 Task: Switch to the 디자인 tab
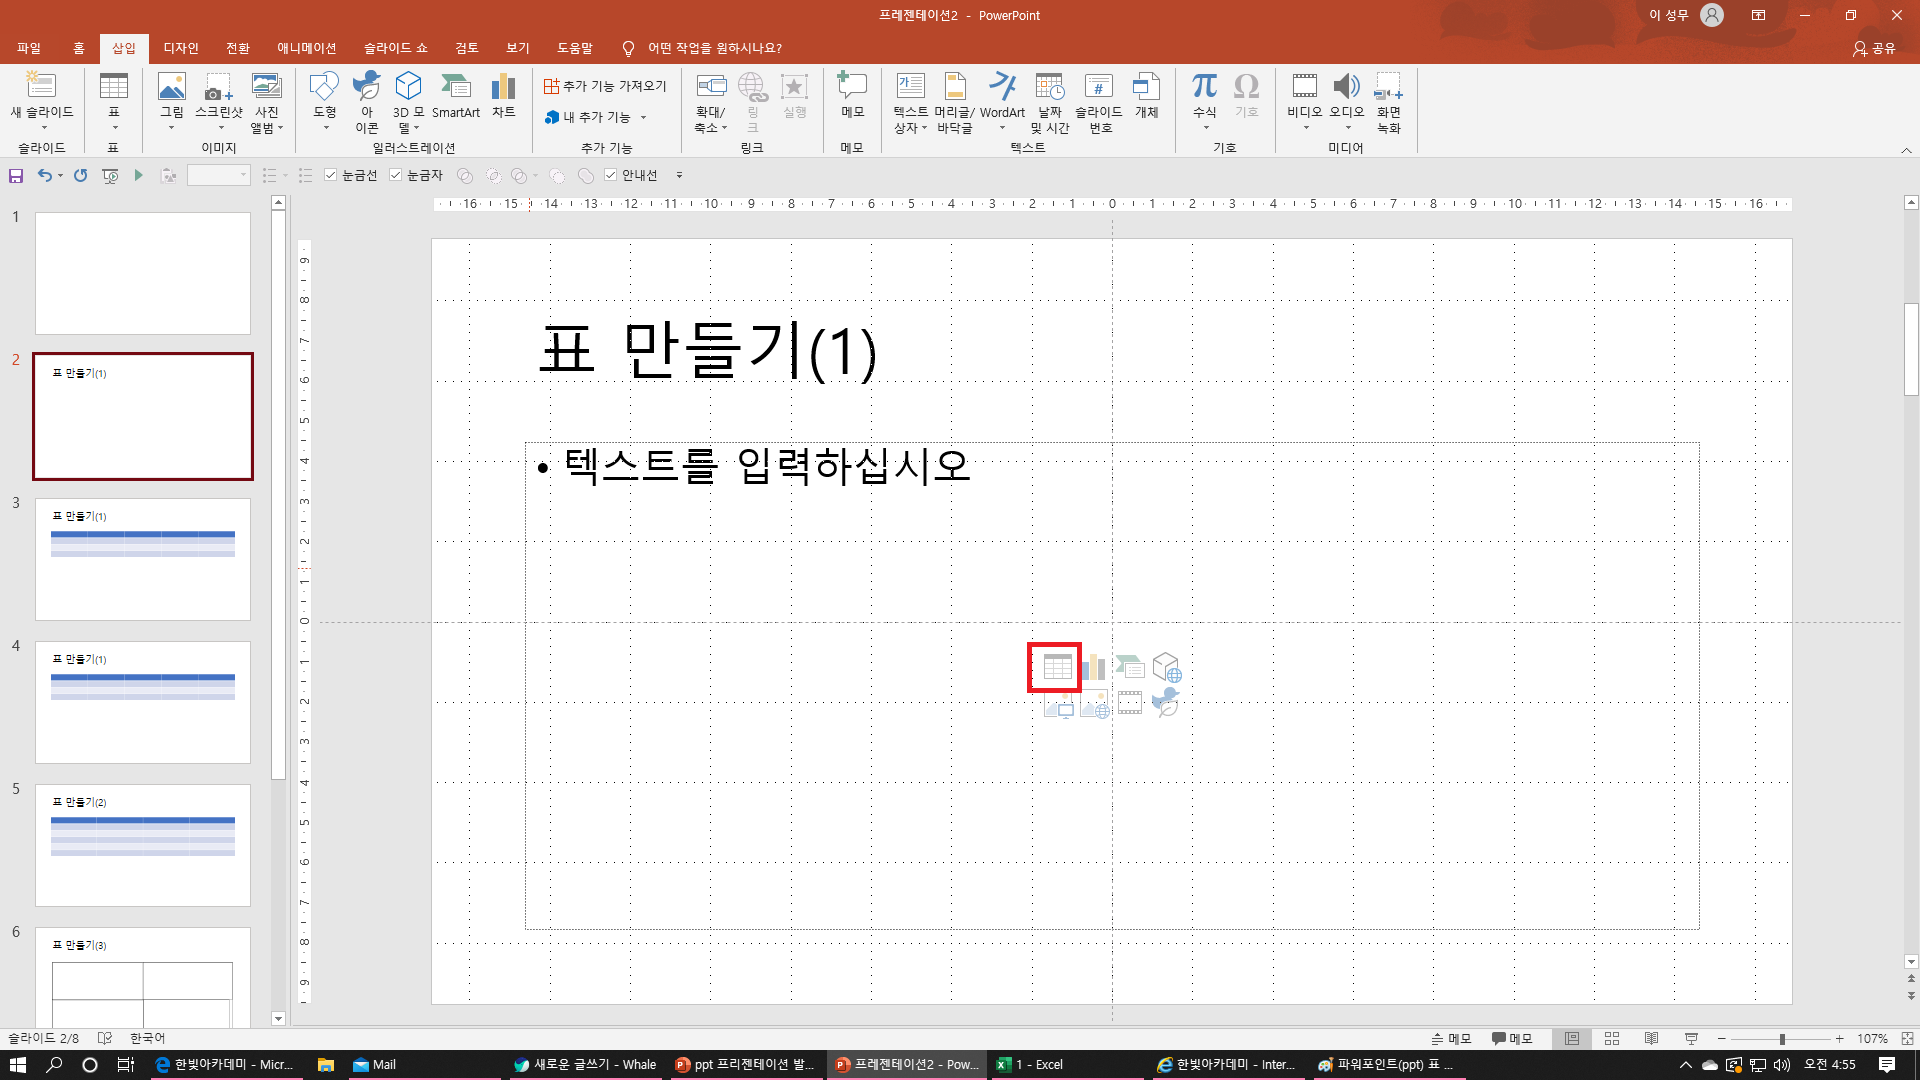[x=181, y=48]
